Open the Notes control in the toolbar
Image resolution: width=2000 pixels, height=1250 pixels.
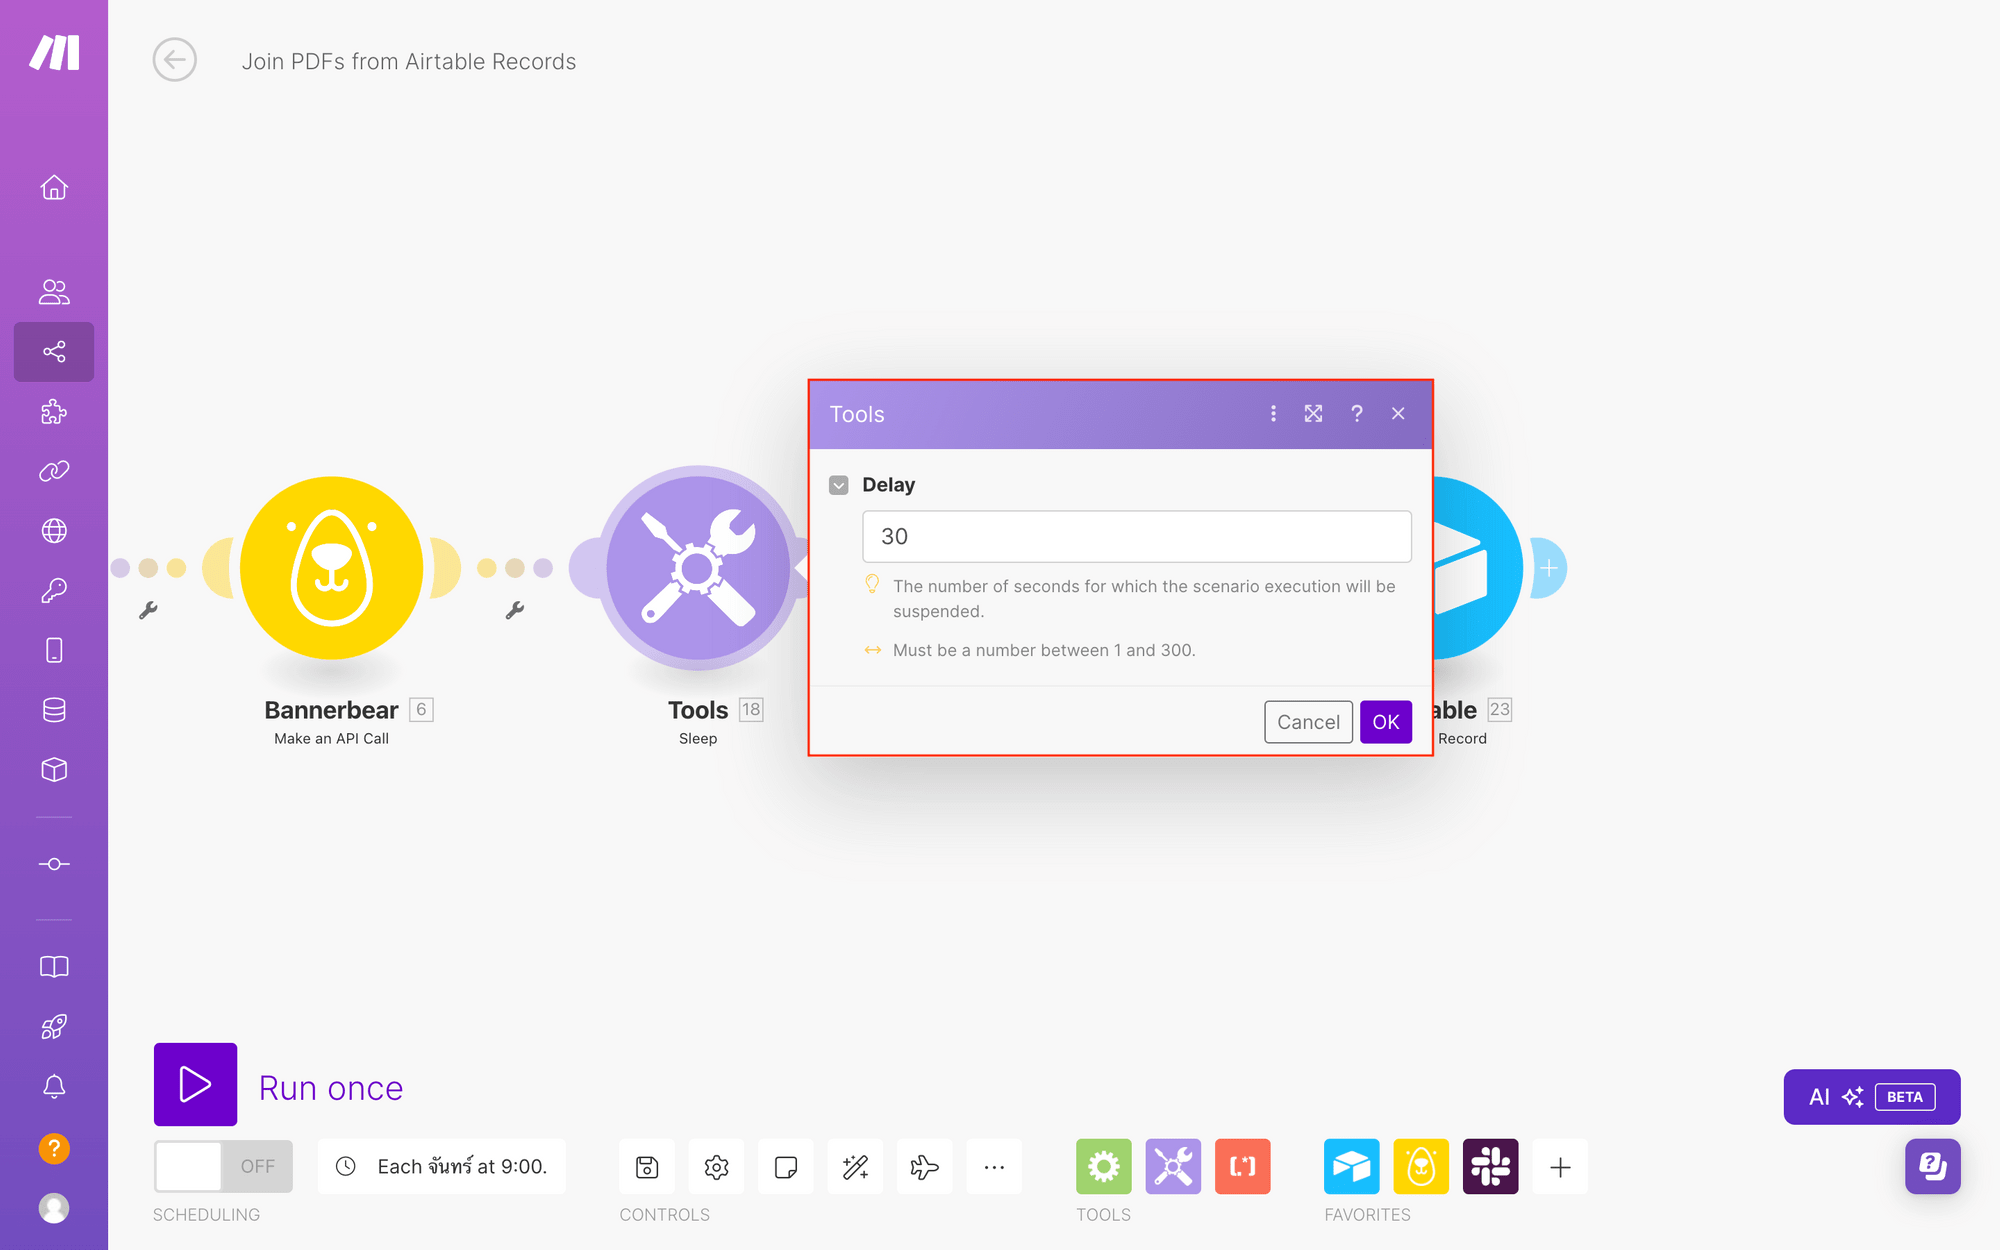click(786, 1167)
